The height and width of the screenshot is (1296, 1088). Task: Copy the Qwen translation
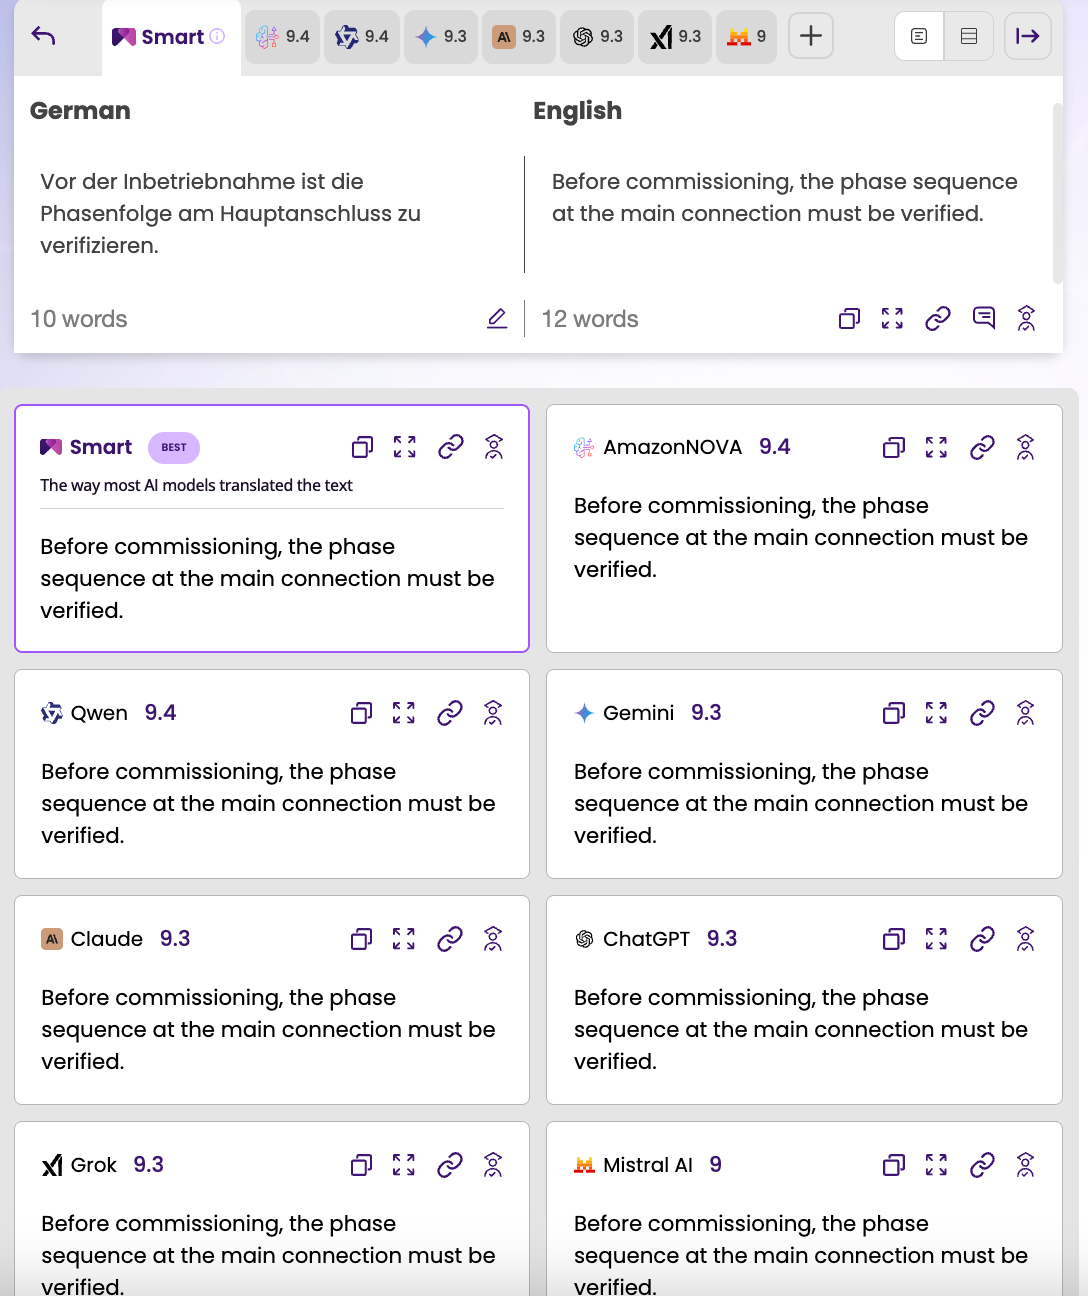point(362,713)
